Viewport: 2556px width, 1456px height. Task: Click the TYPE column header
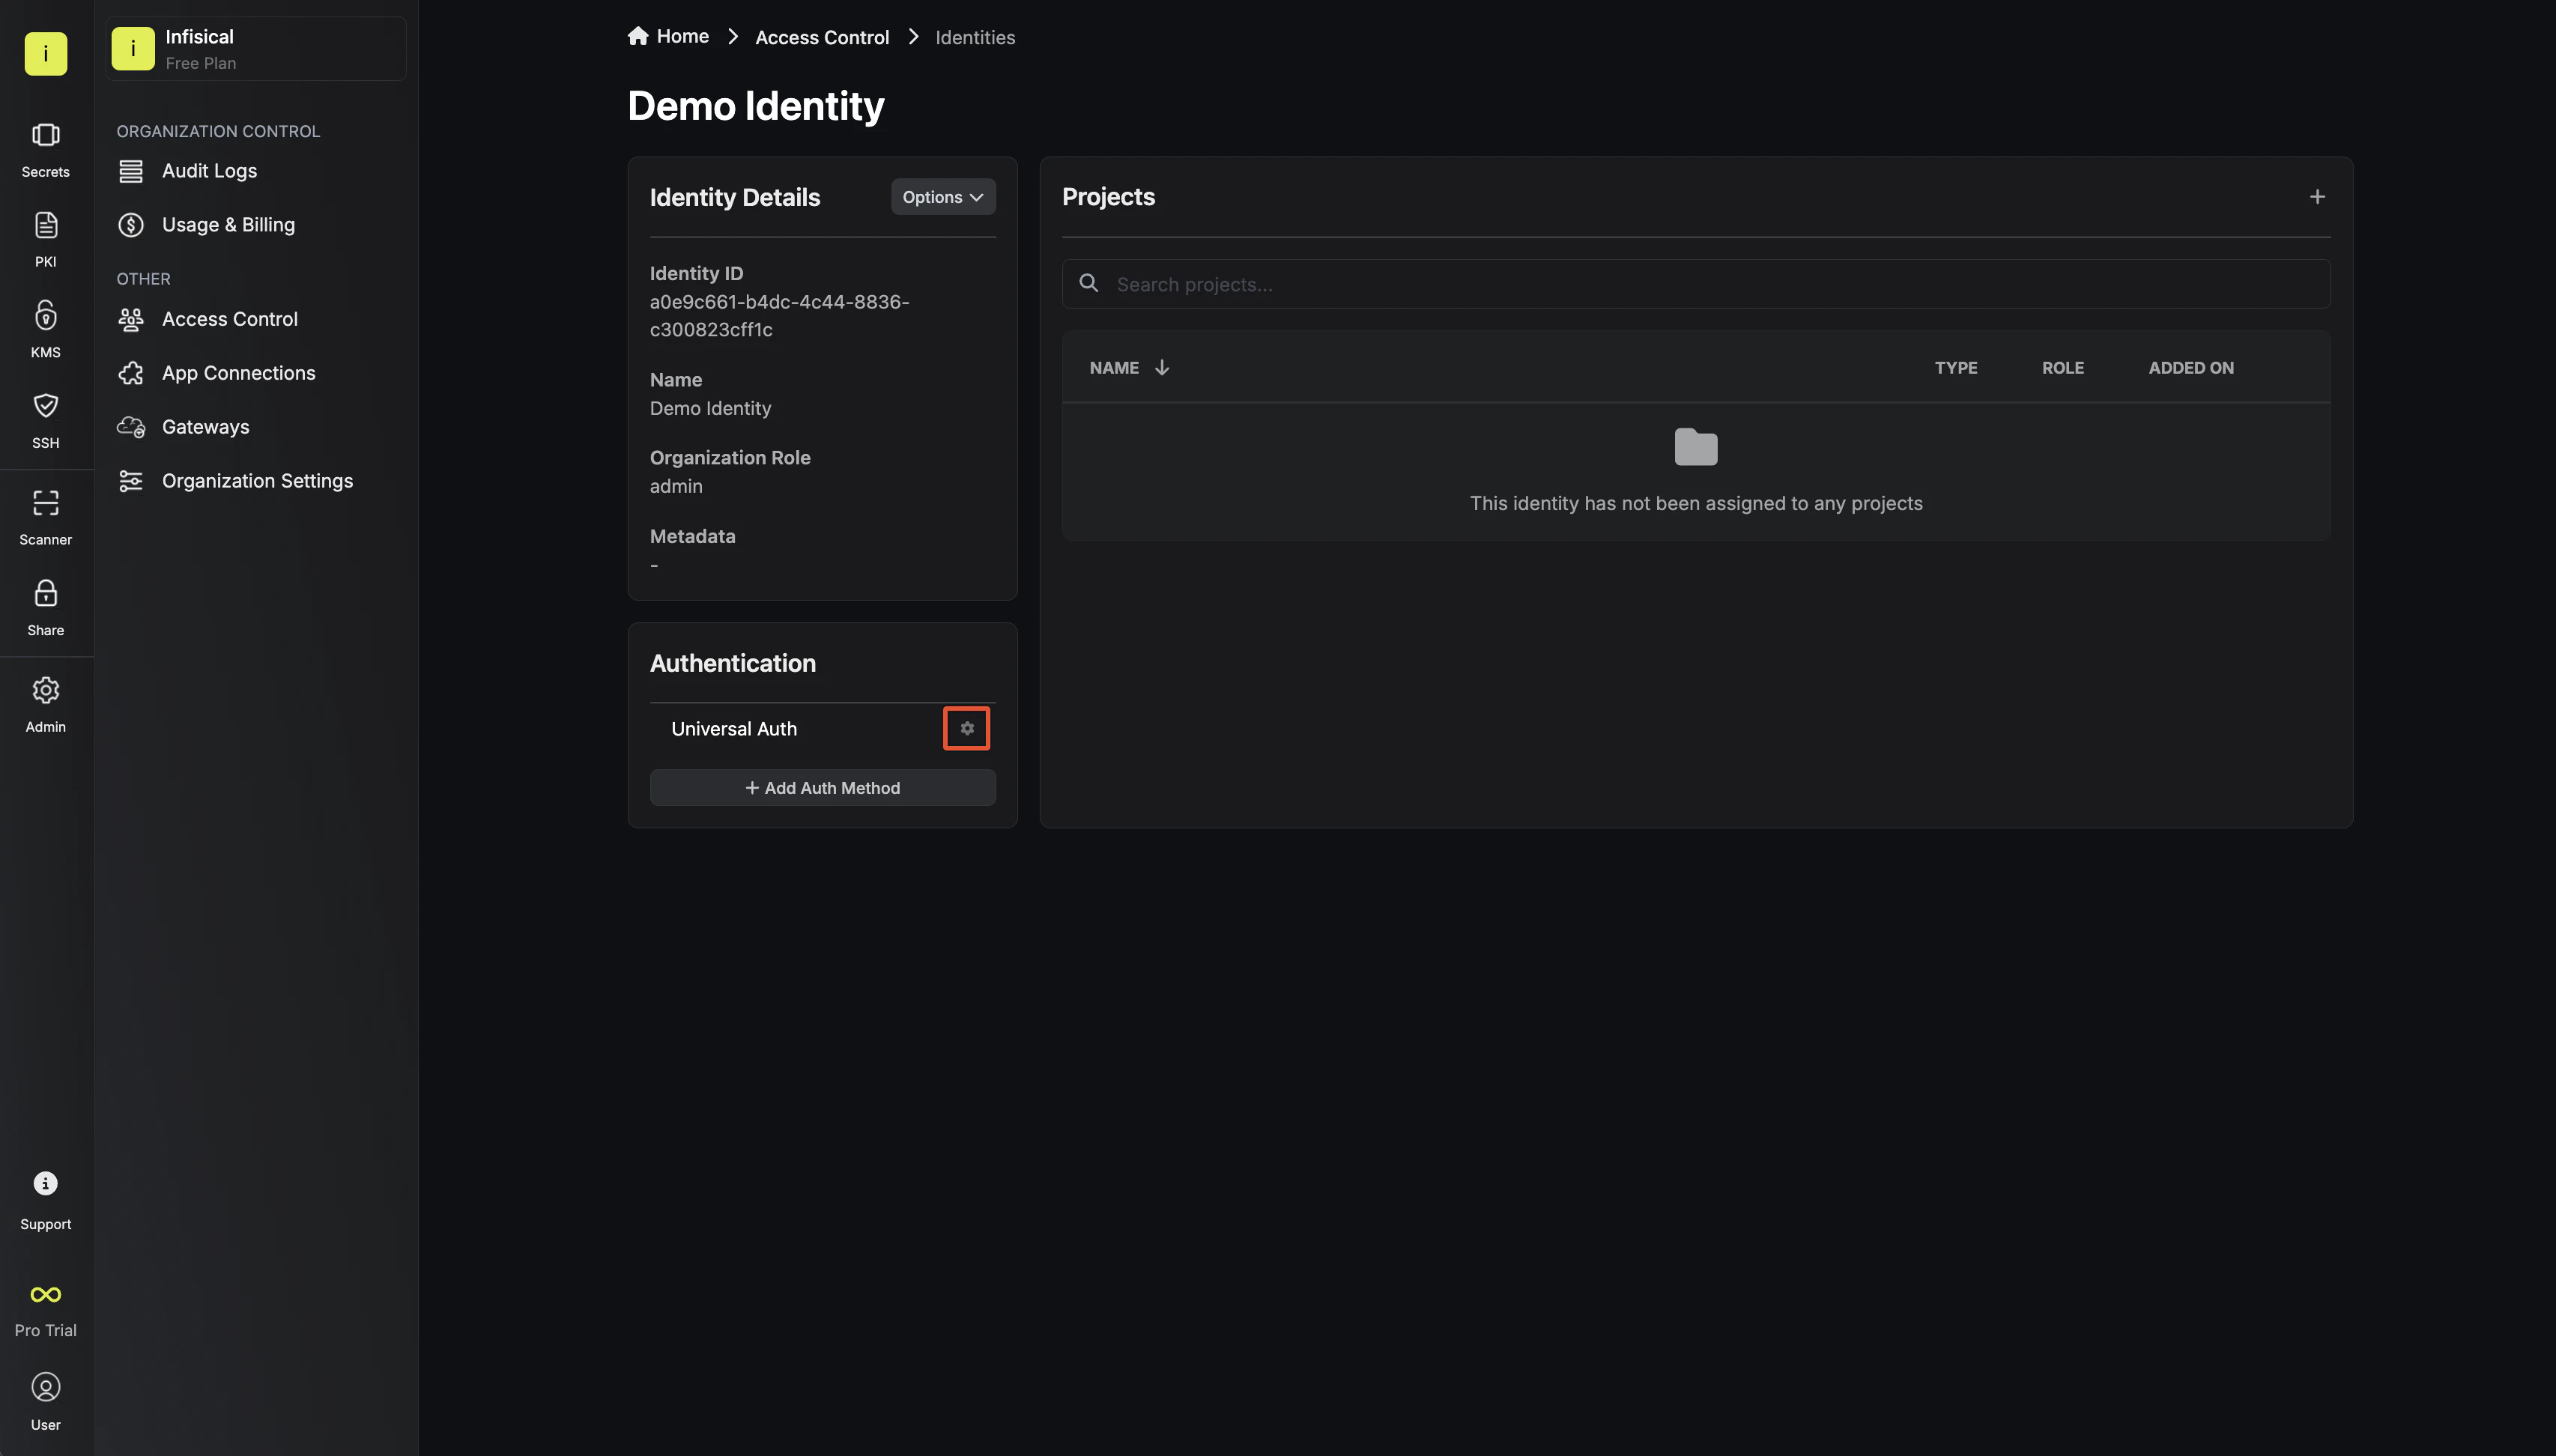click(1956, 368)
